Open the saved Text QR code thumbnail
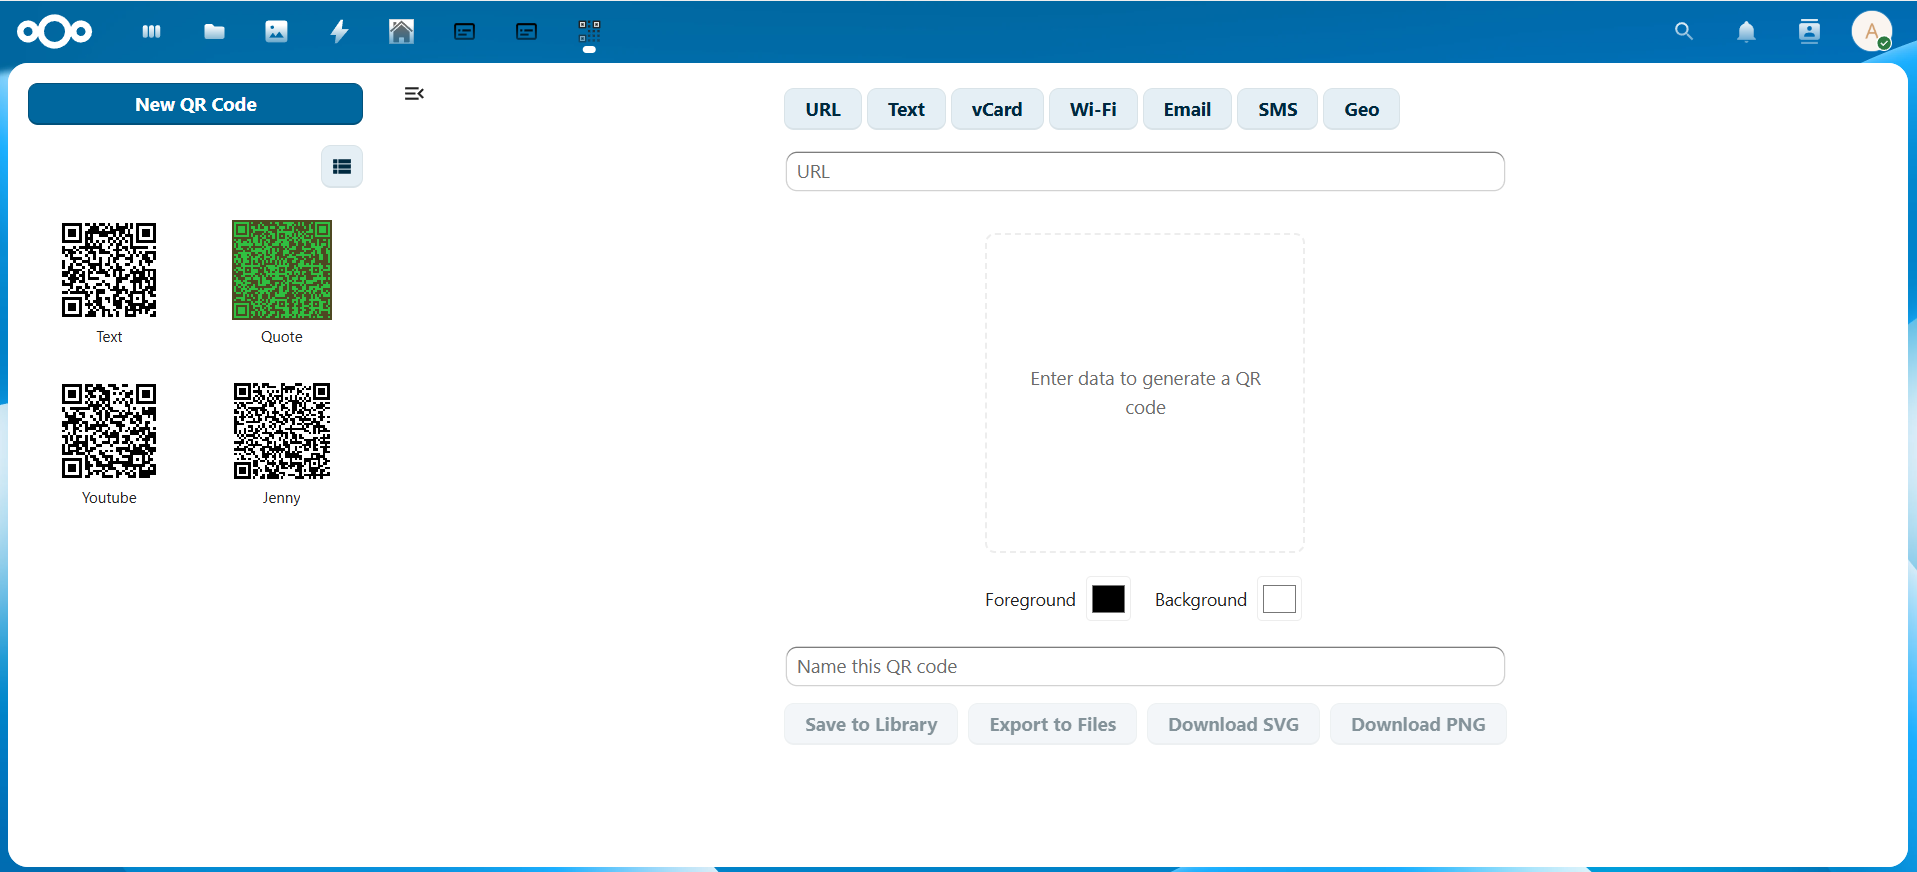 point(109,270)
